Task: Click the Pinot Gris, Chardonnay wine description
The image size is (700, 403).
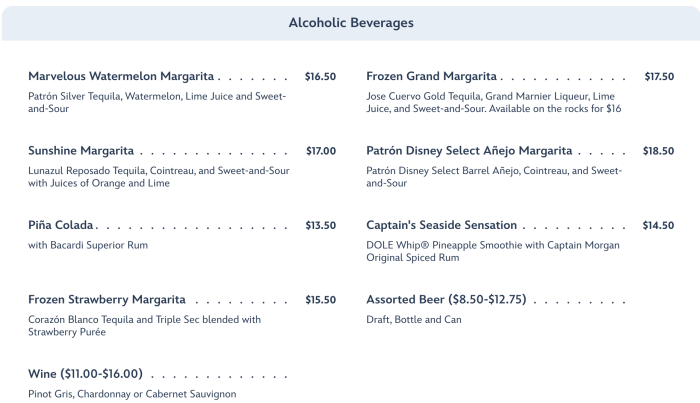Action: 132,394
